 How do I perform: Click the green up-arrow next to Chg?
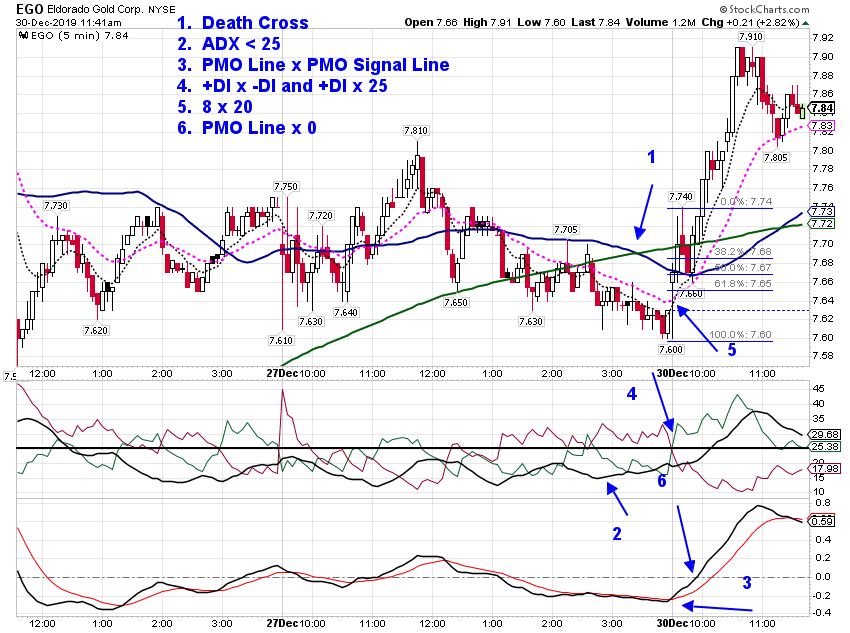point(806,23)
